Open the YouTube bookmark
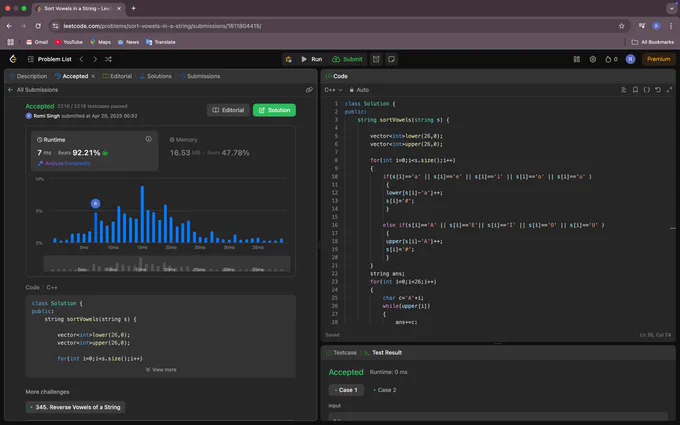The height and width of the screenshot is (425, 680). (69, 42)
